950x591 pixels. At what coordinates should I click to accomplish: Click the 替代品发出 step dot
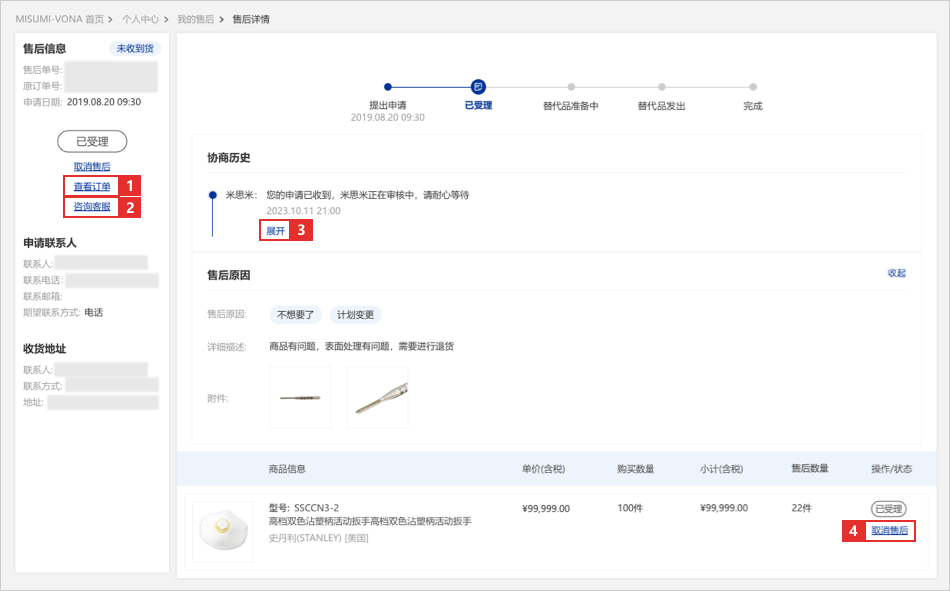point(662,87)
